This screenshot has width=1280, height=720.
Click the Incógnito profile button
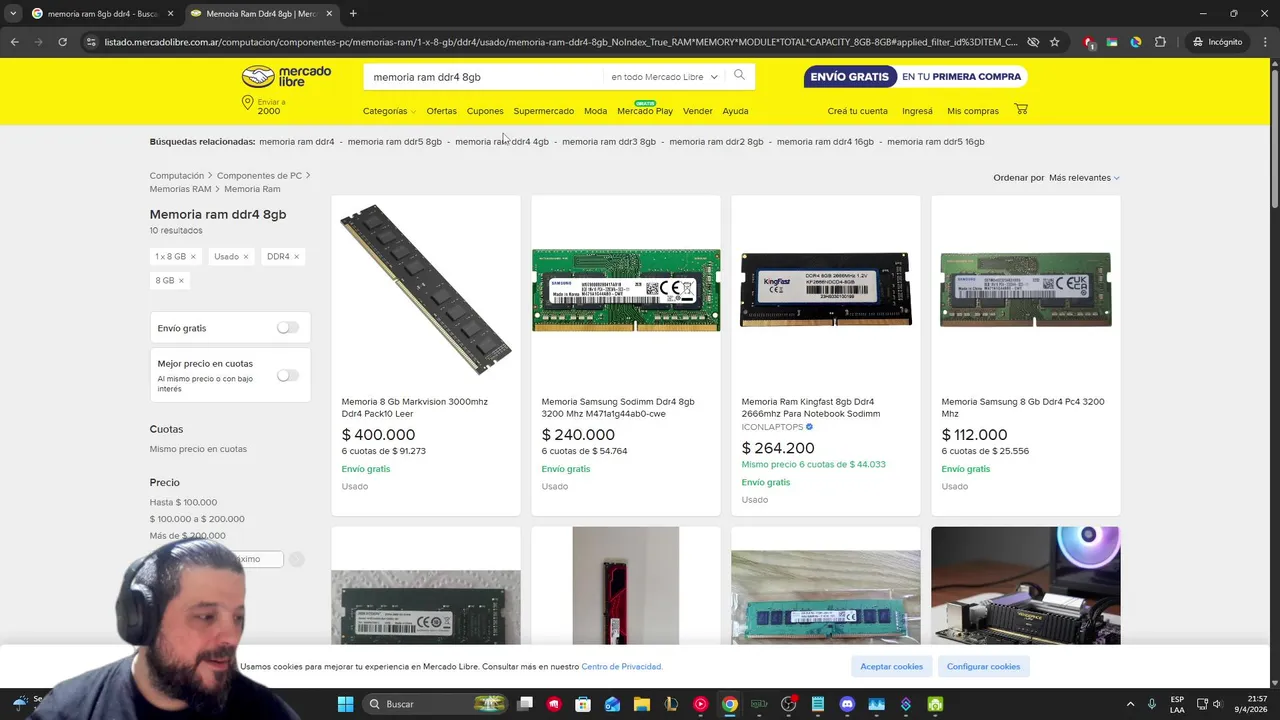[x=1217, y=42]
